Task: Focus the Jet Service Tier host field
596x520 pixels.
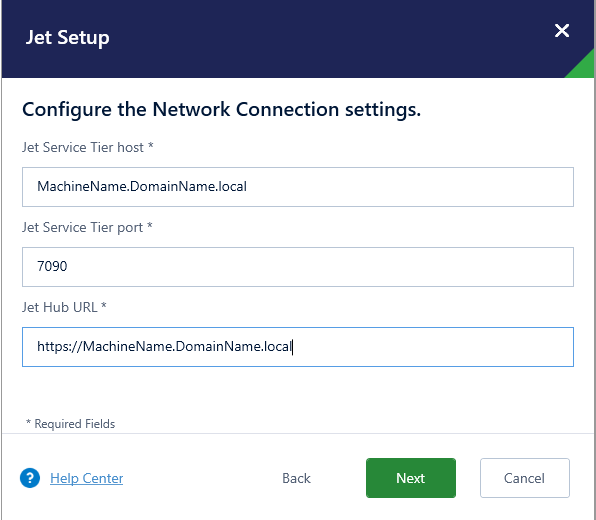Action: 298,187
